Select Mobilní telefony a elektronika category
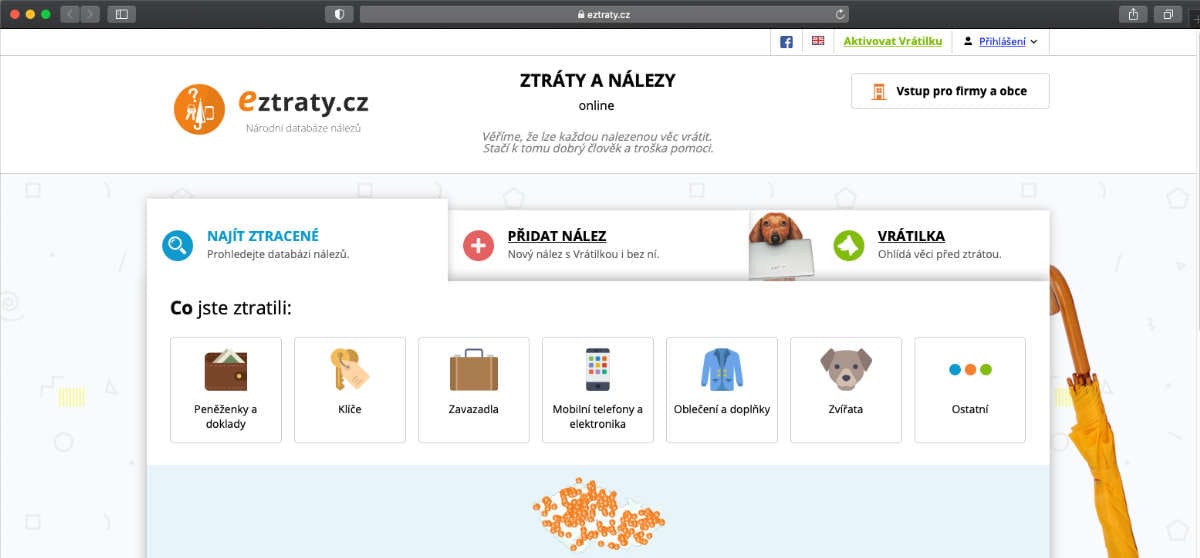This screenshot has width=1200, height=558. point(598,390)
